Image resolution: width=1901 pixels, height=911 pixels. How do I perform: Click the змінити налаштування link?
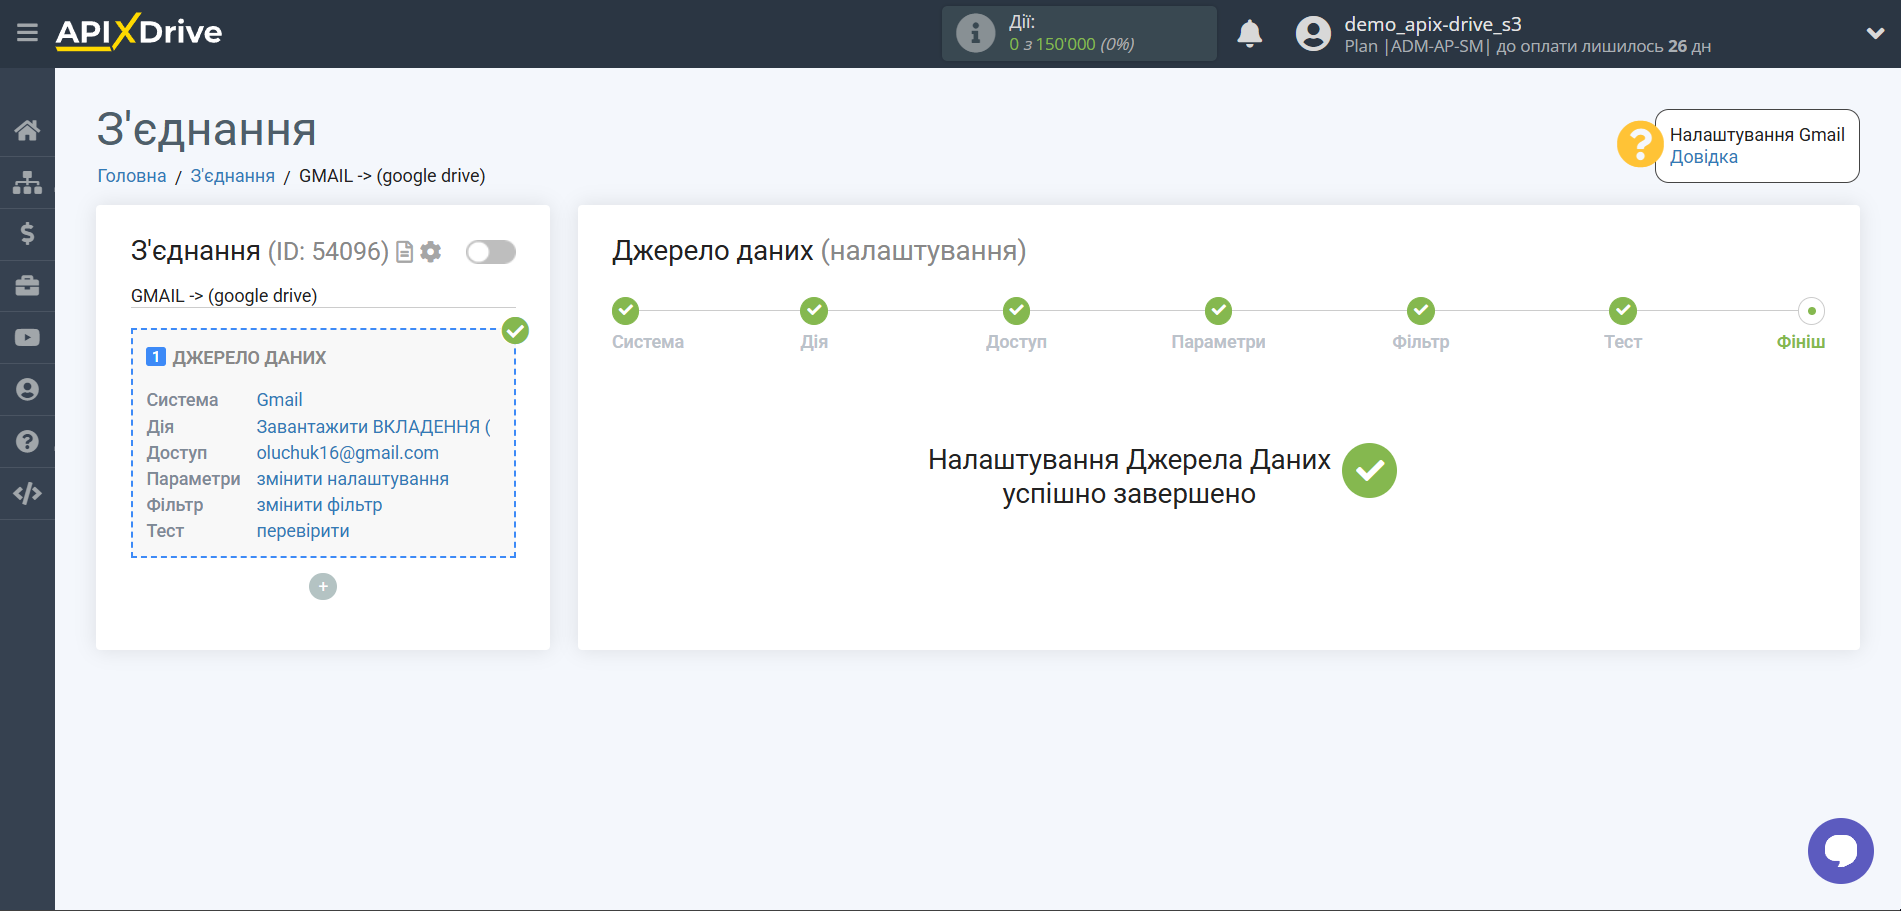[x=352, y=479]
